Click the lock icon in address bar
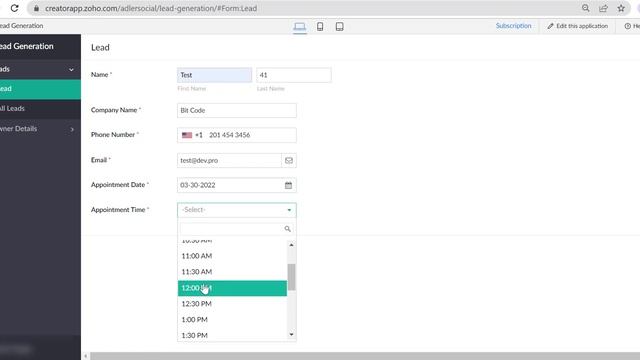640x360 pixels. coord(36,8)
